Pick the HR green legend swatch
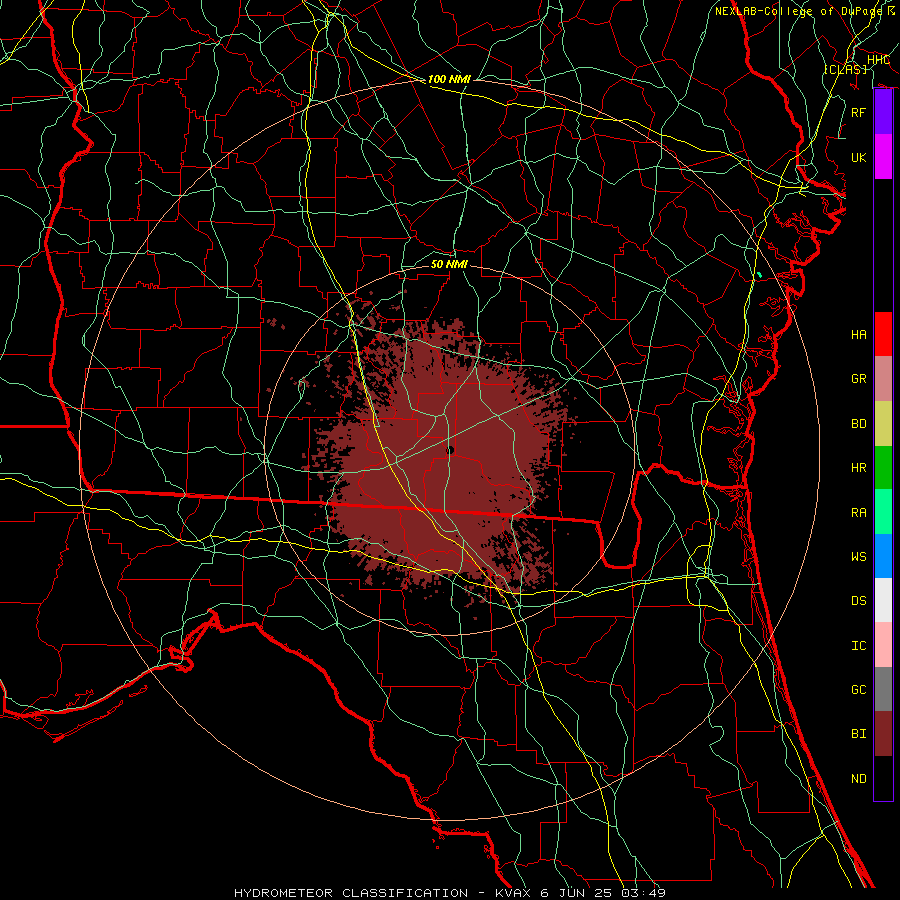 (x=883, y=467)
